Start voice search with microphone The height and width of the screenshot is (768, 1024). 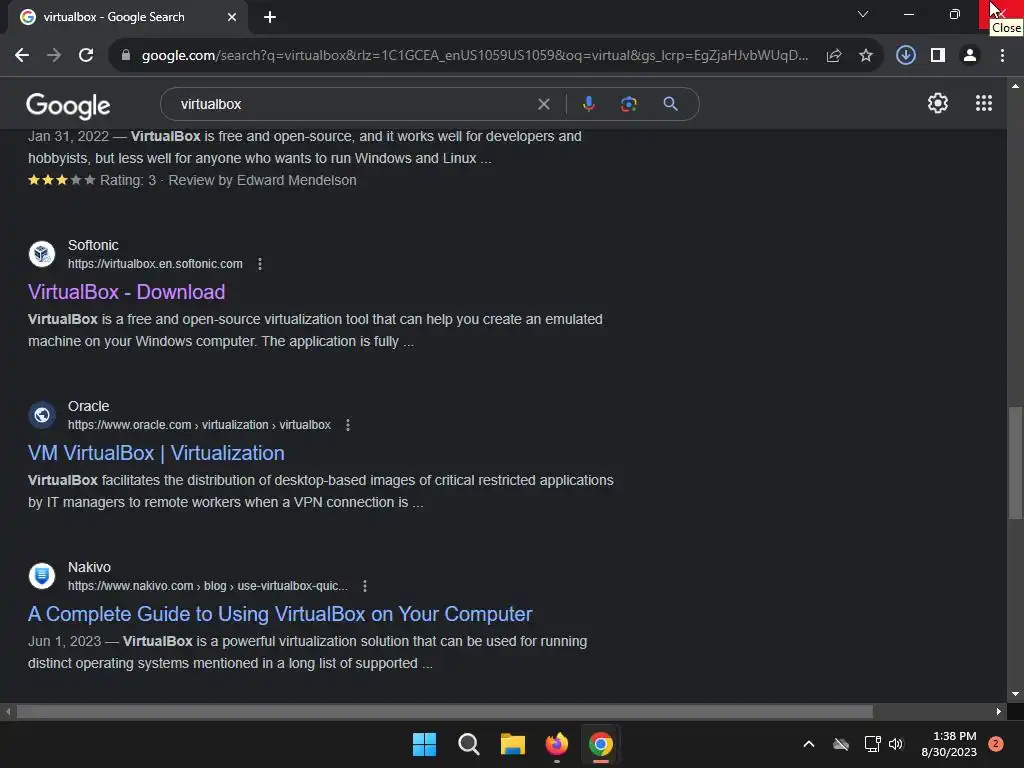(x=588, y=104)
